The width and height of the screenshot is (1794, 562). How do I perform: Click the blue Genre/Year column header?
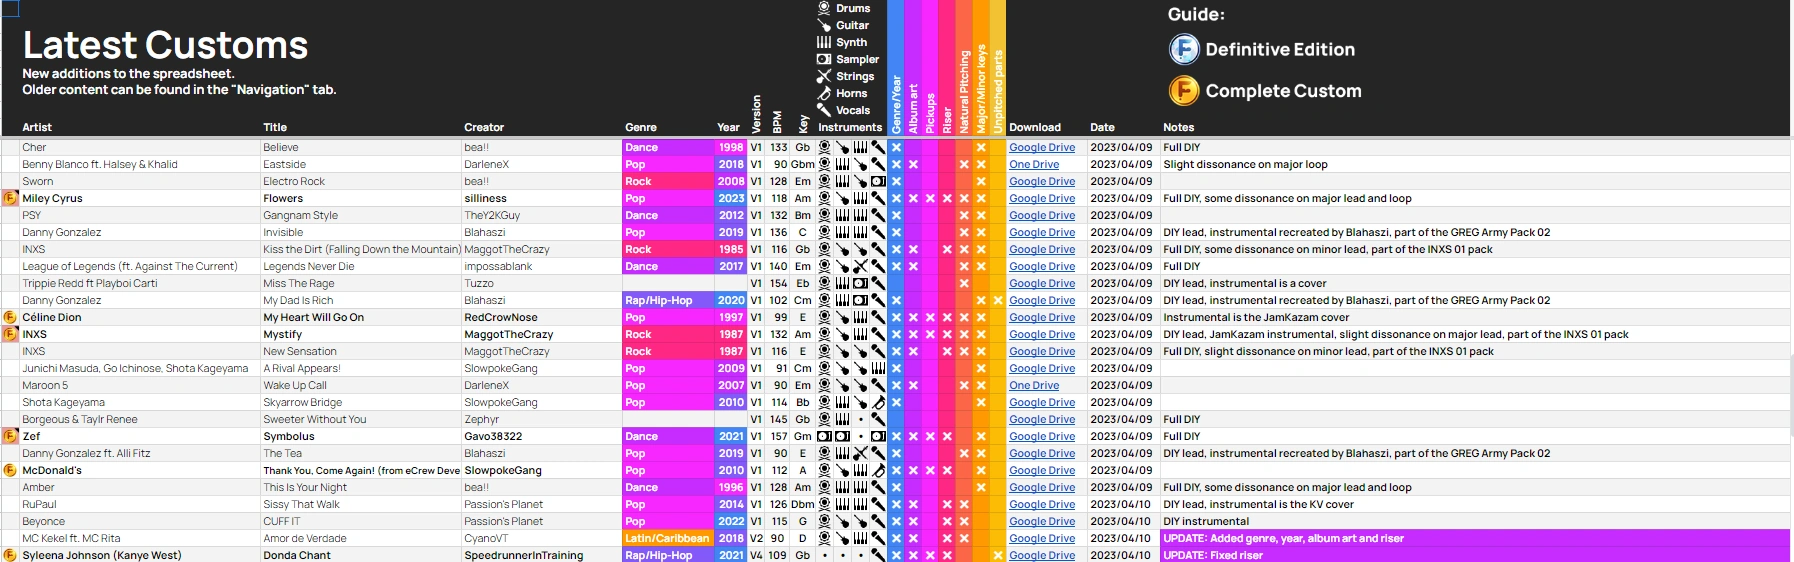[896, 68]
